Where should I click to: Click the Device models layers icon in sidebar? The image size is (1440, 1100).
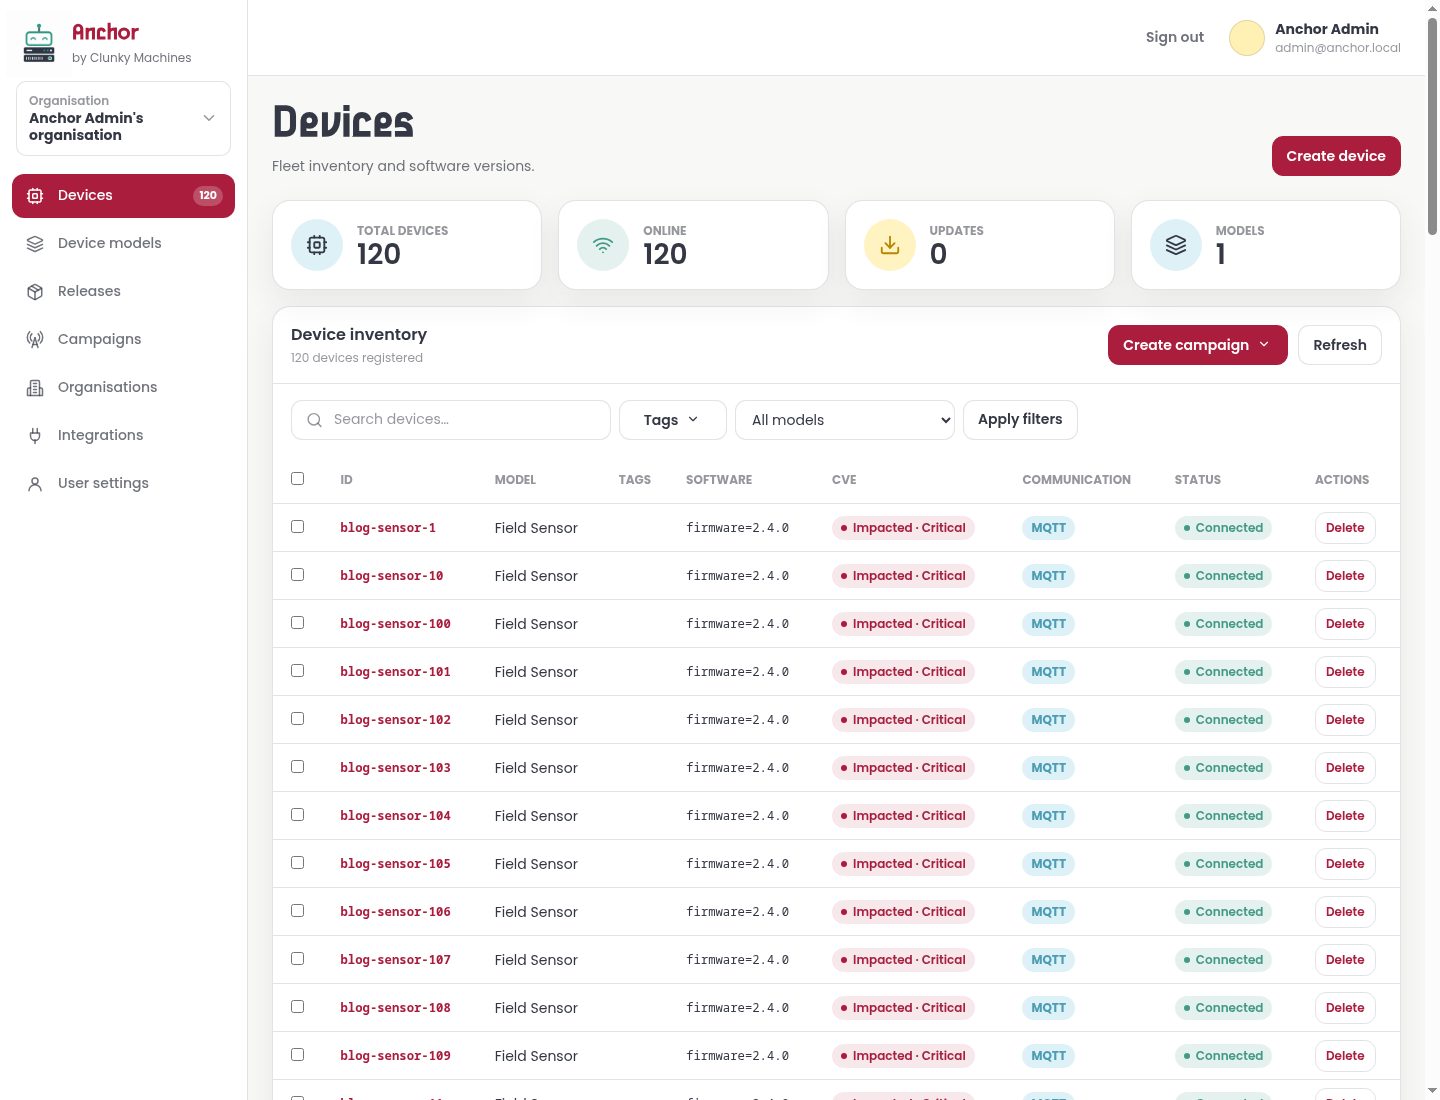[x=35, y=244]
